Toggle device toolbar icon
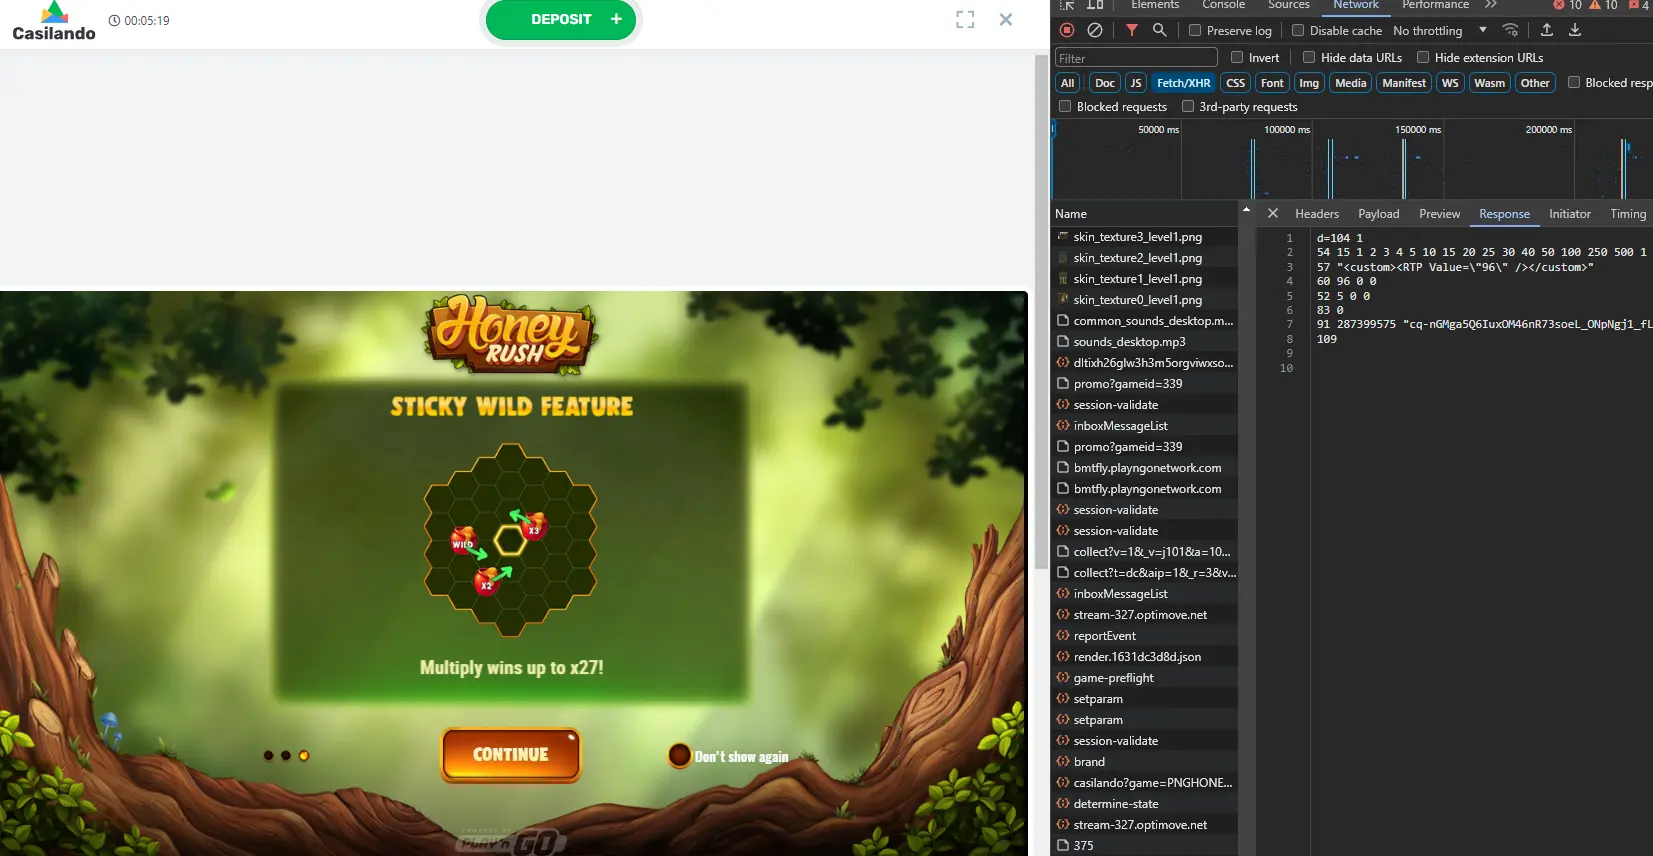 1095,5
